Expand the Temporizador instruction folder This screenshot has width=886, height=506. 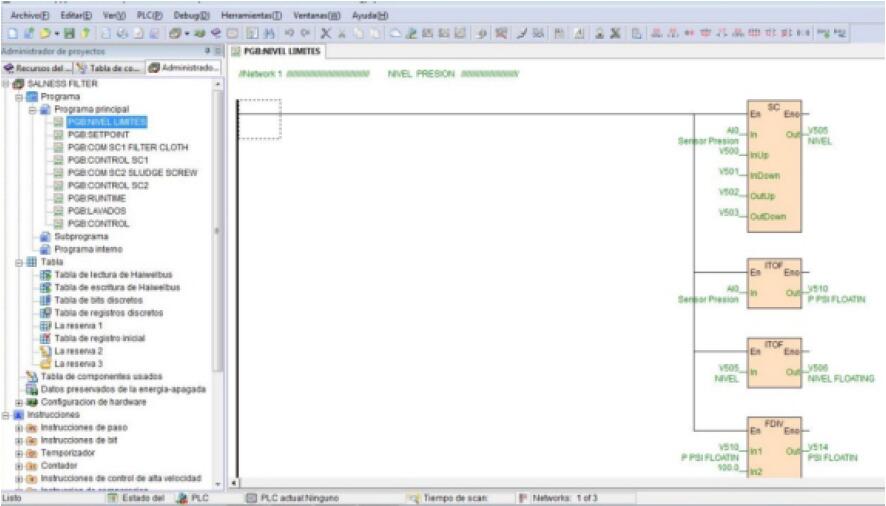(x=19, y=453)
